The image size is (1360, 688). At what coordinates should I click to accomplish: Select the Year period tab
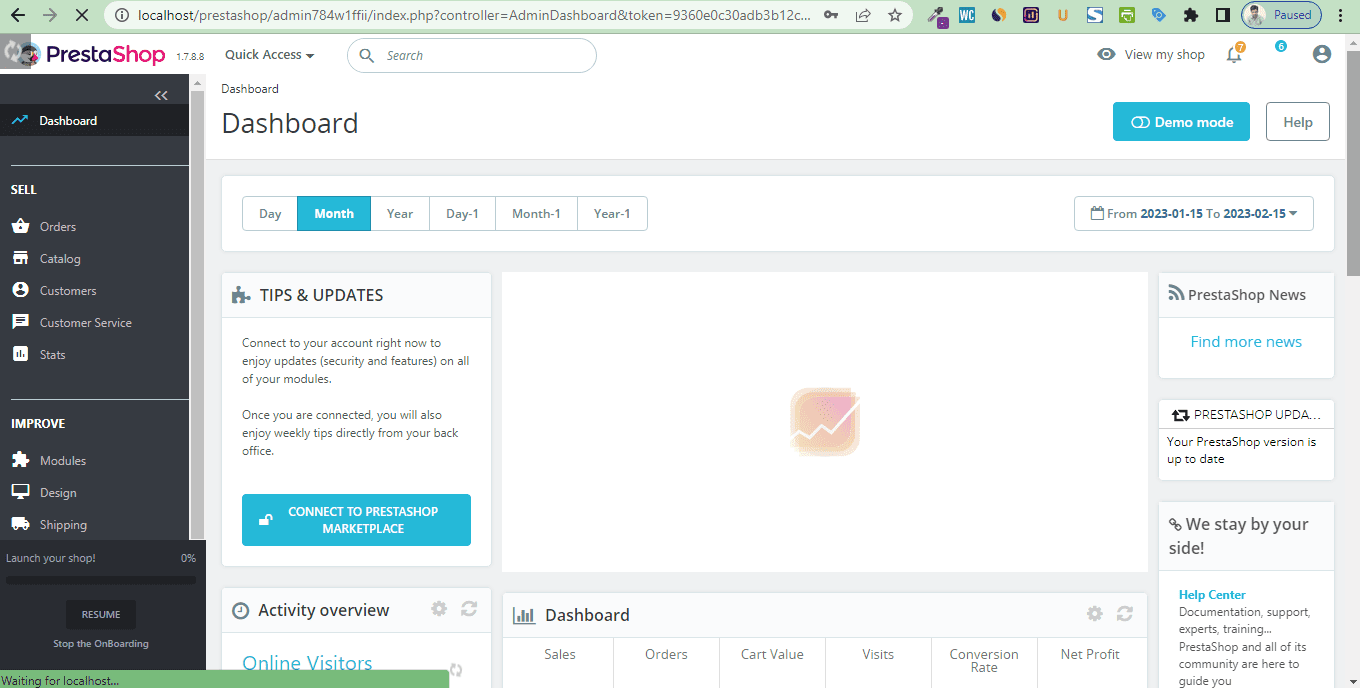click(400, 214)
